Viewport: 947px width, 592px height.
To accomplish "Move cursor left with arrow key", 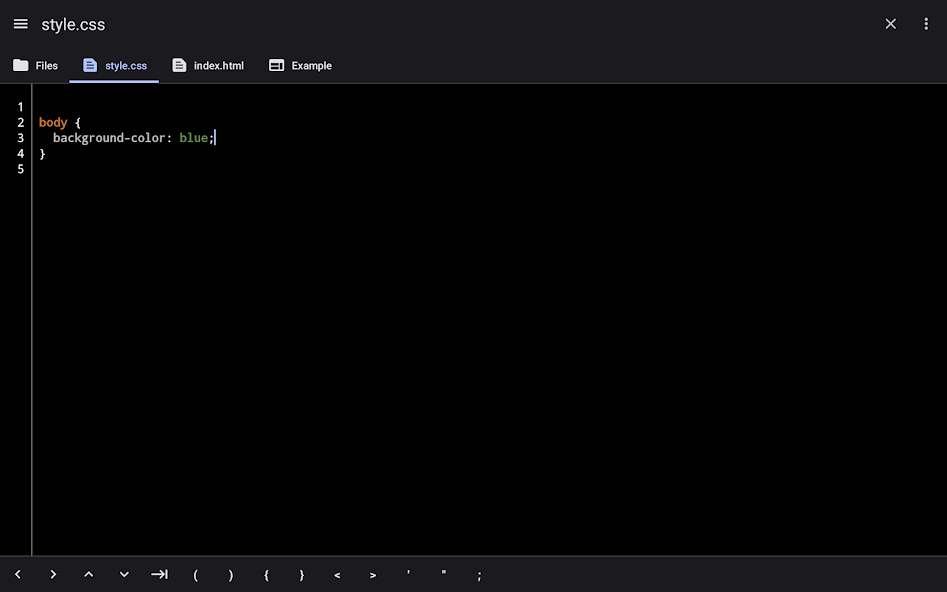I will point(18,574).
